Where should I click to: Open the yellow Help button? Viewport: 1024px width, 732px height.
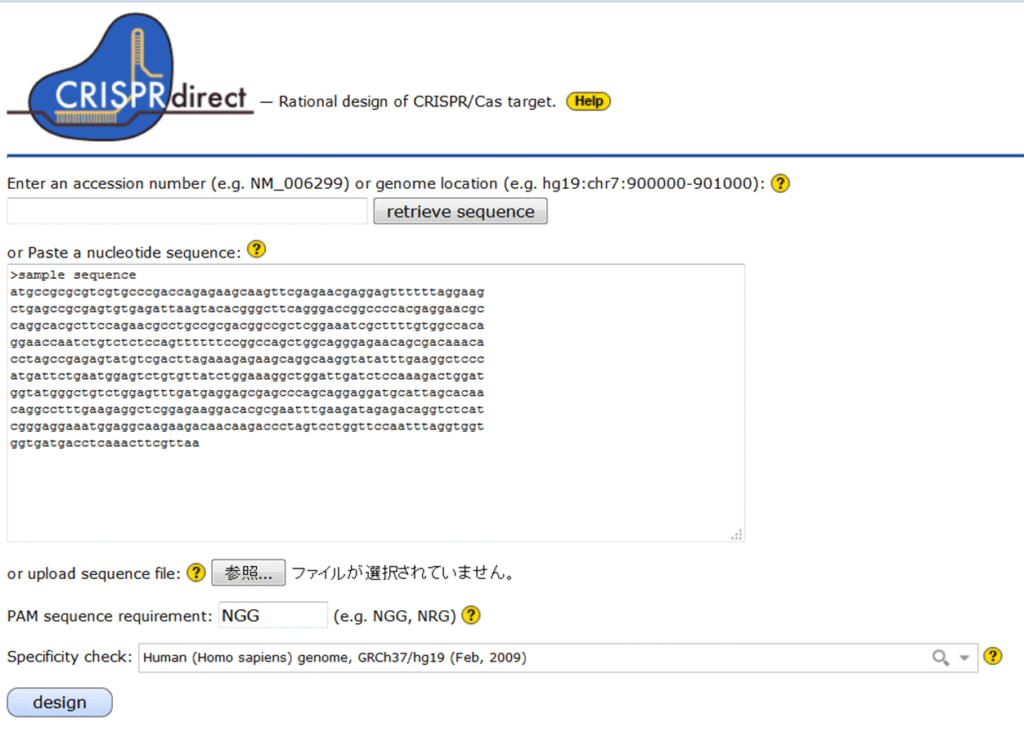588,101
